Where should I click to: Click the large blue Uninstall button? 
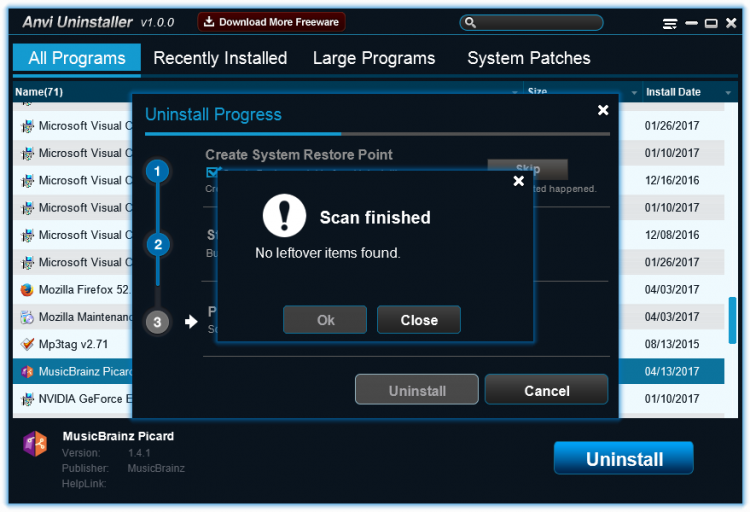(624, 458)
